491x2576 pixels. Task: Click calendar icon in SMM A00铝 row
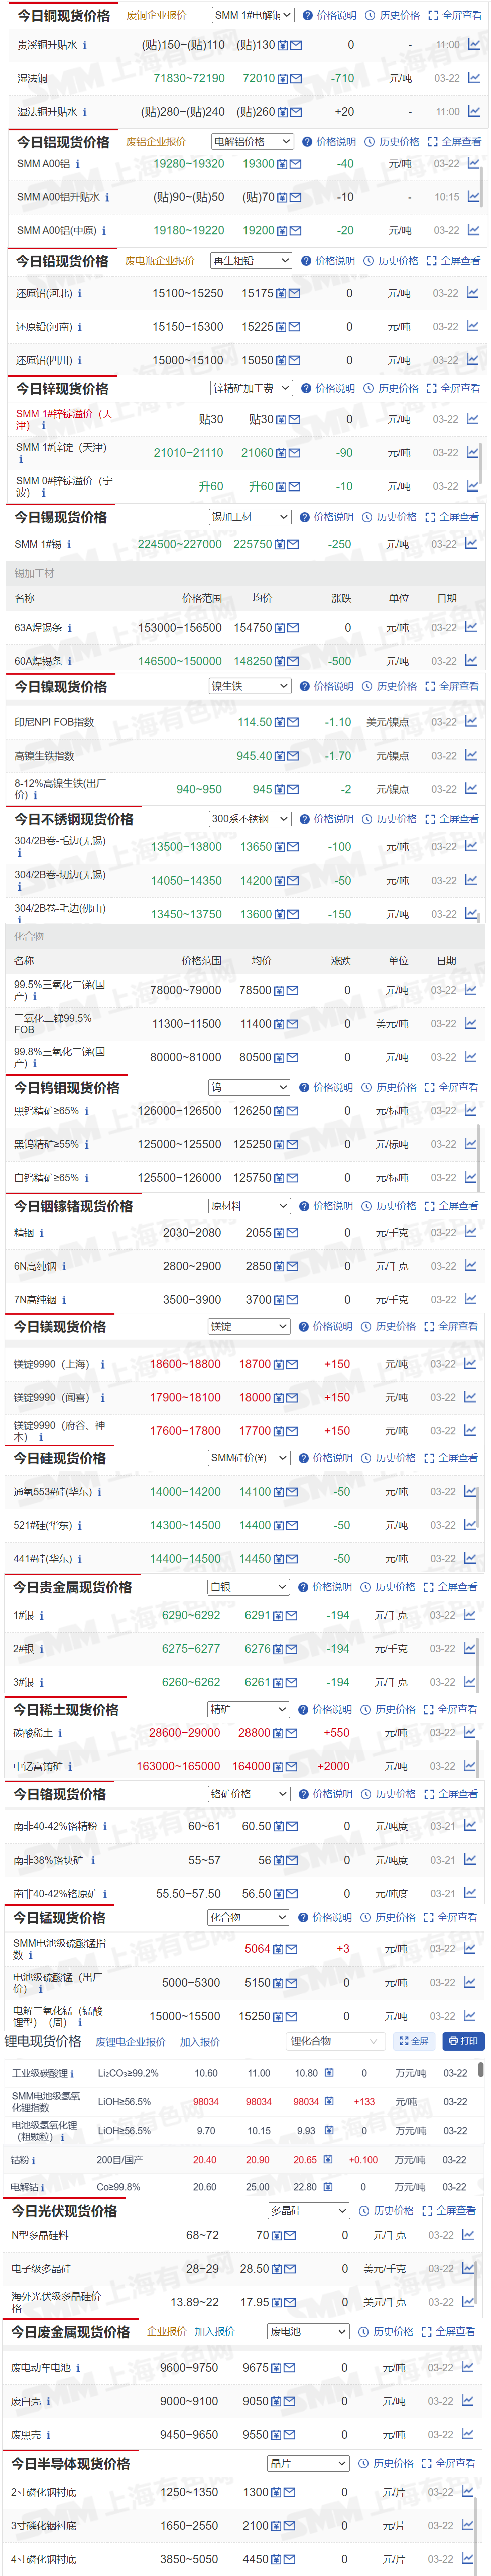pos(283,164)
